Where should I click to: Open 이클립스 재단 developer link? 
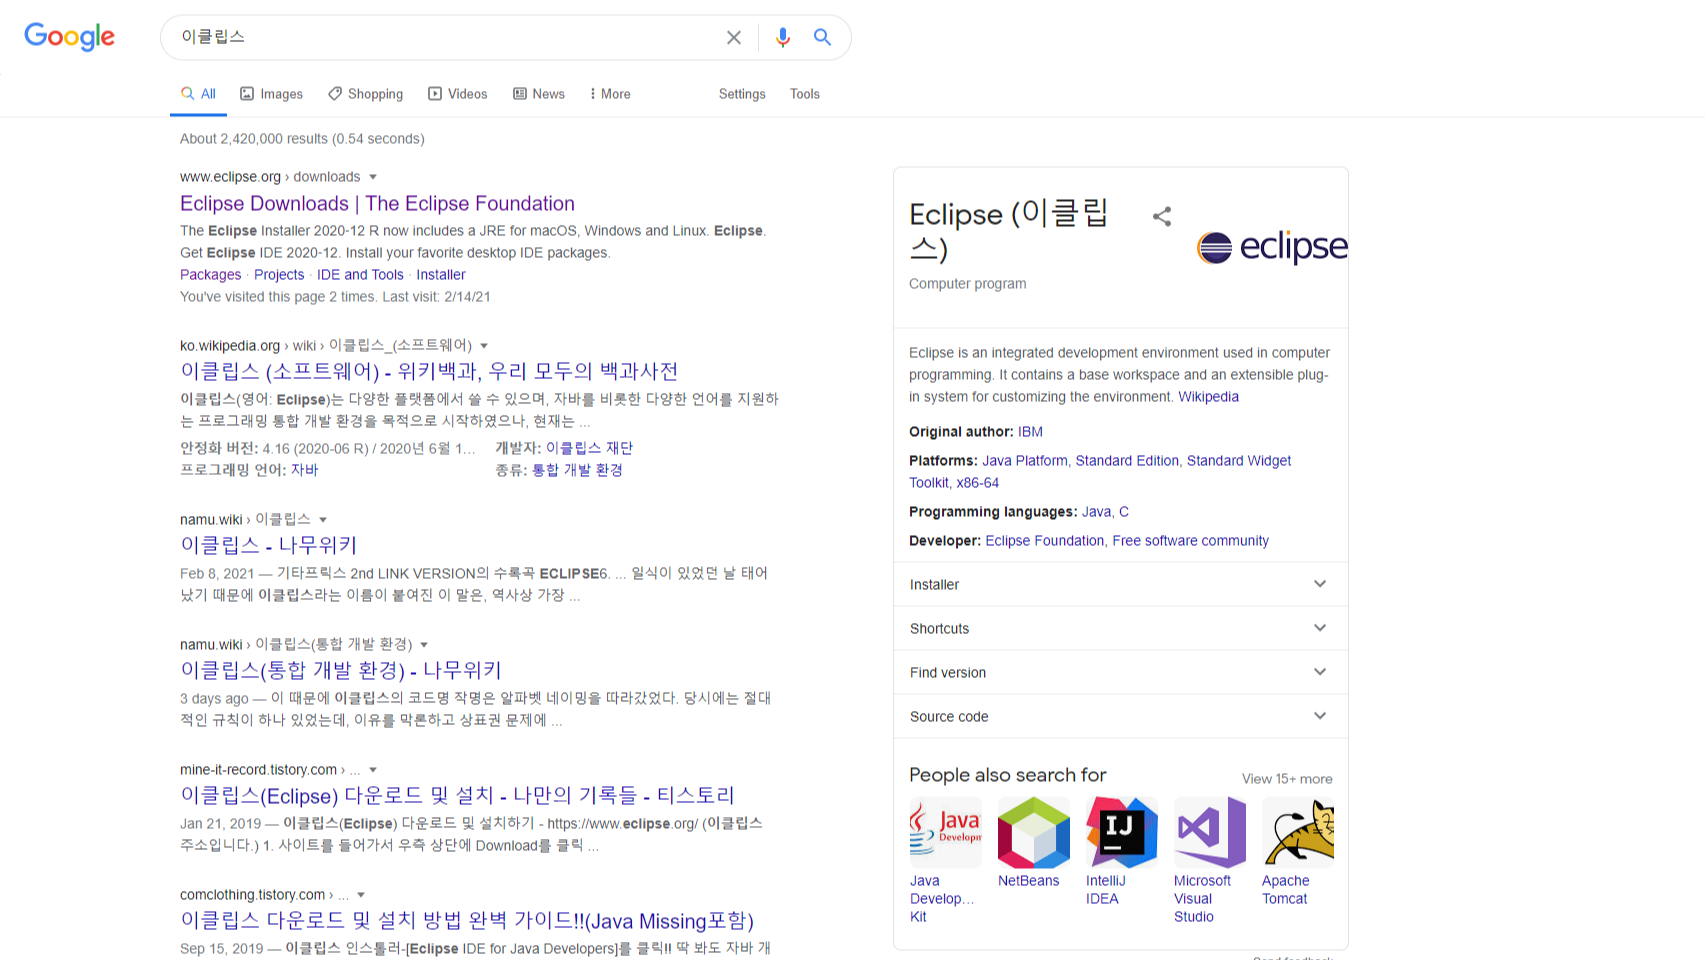point(589,448)
